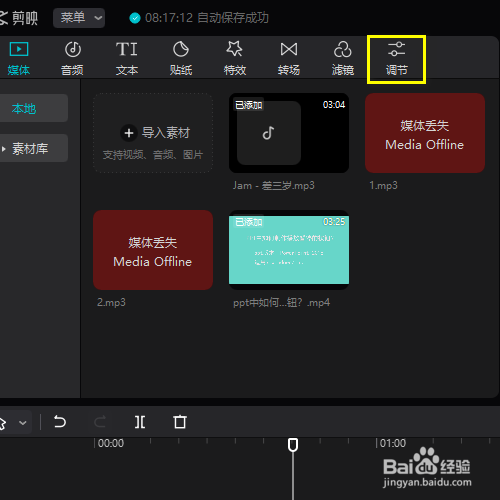Undo the last action
The image size is (500, 500).
tap(60, 422)
